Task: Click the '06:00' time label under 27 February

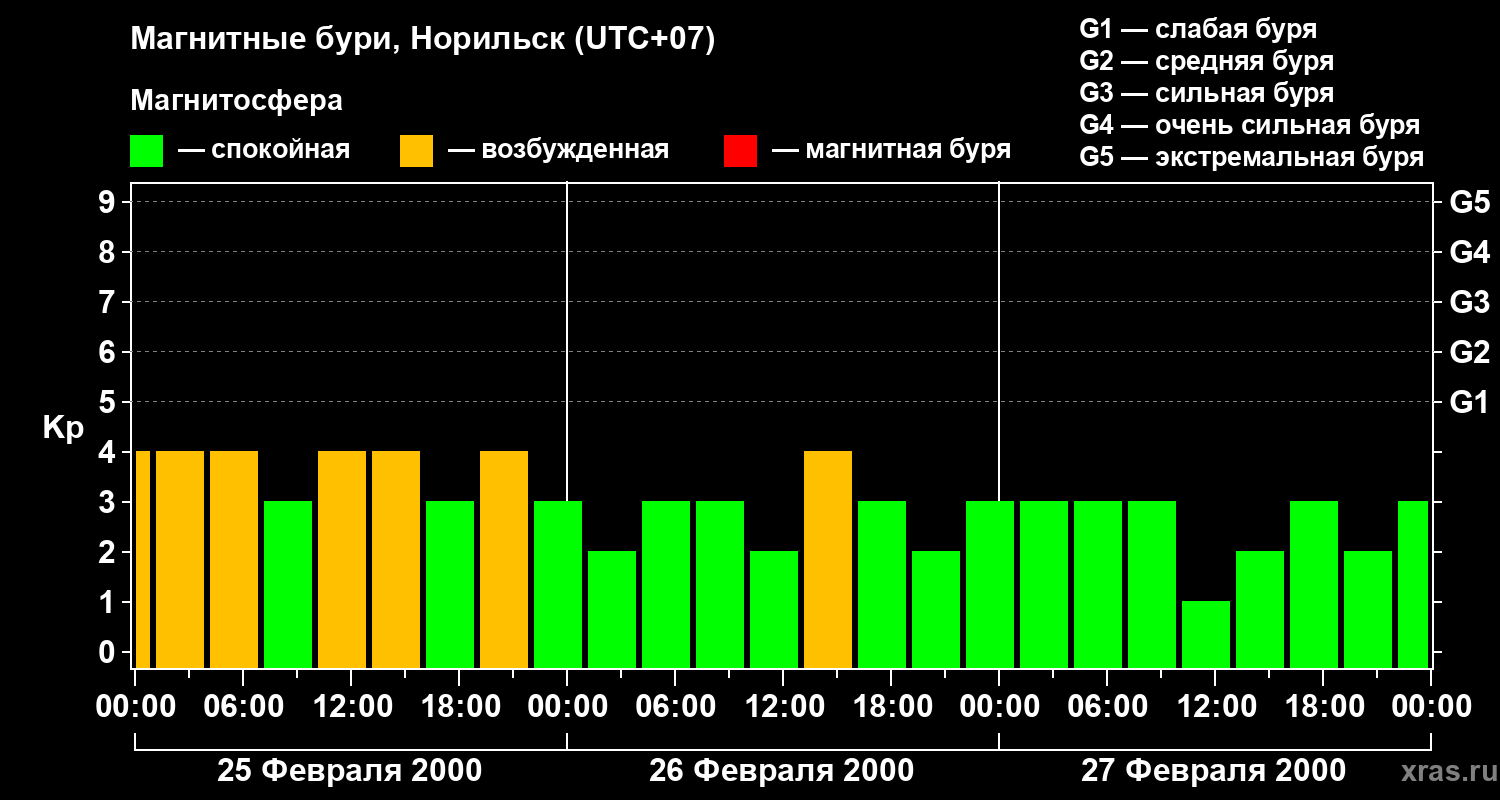Action: pos(1107,707)
